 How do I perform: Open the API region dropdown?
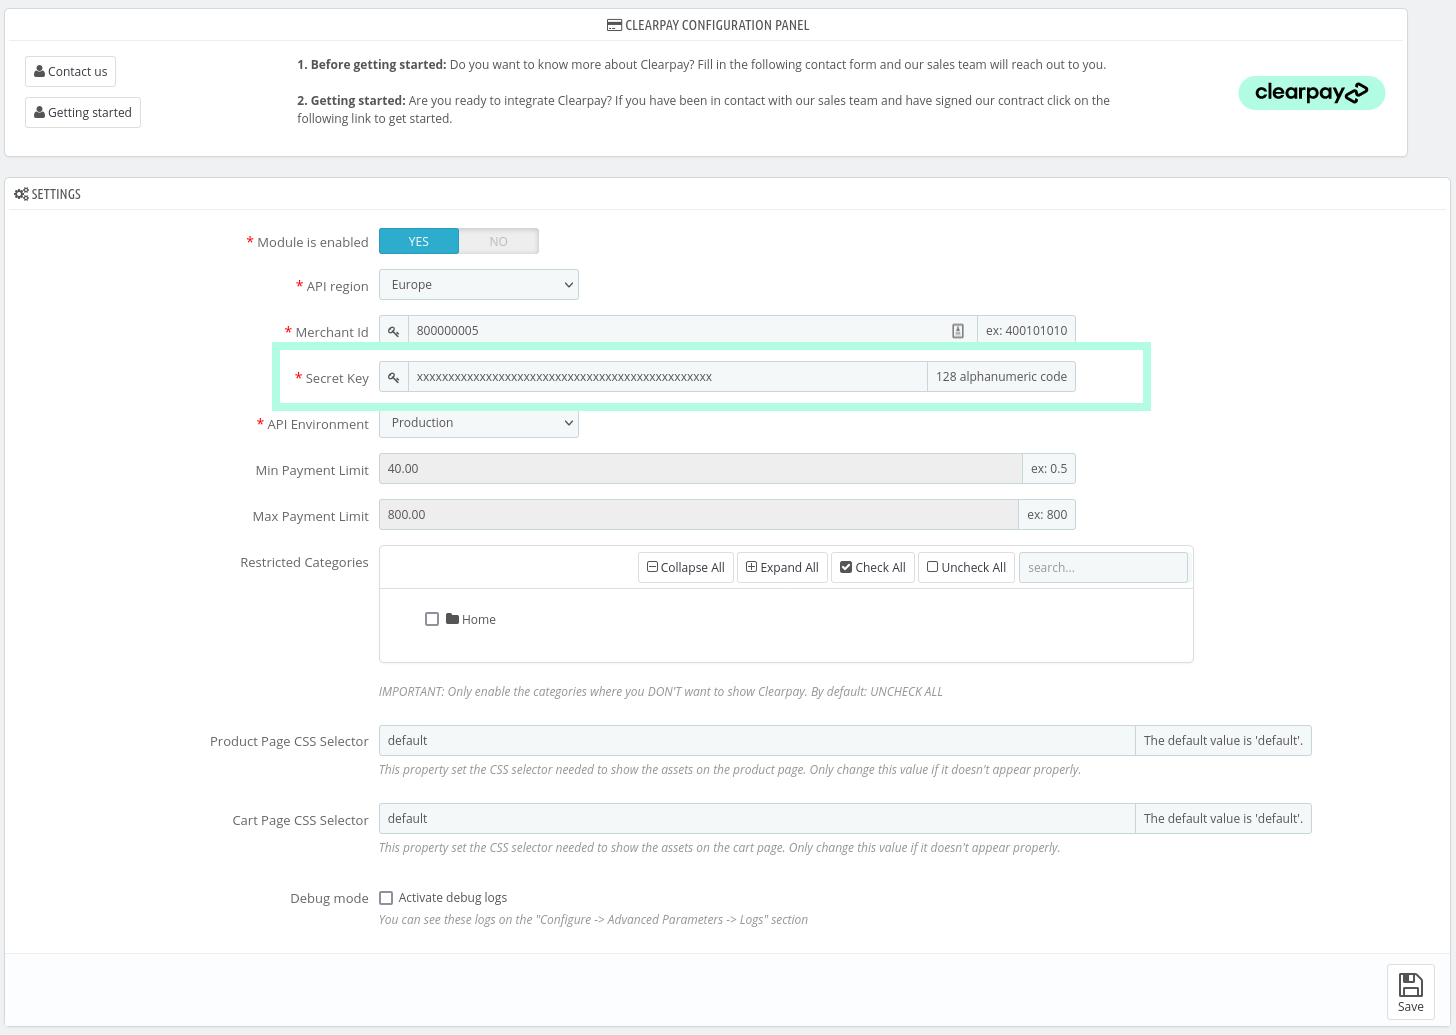point(479,285)
